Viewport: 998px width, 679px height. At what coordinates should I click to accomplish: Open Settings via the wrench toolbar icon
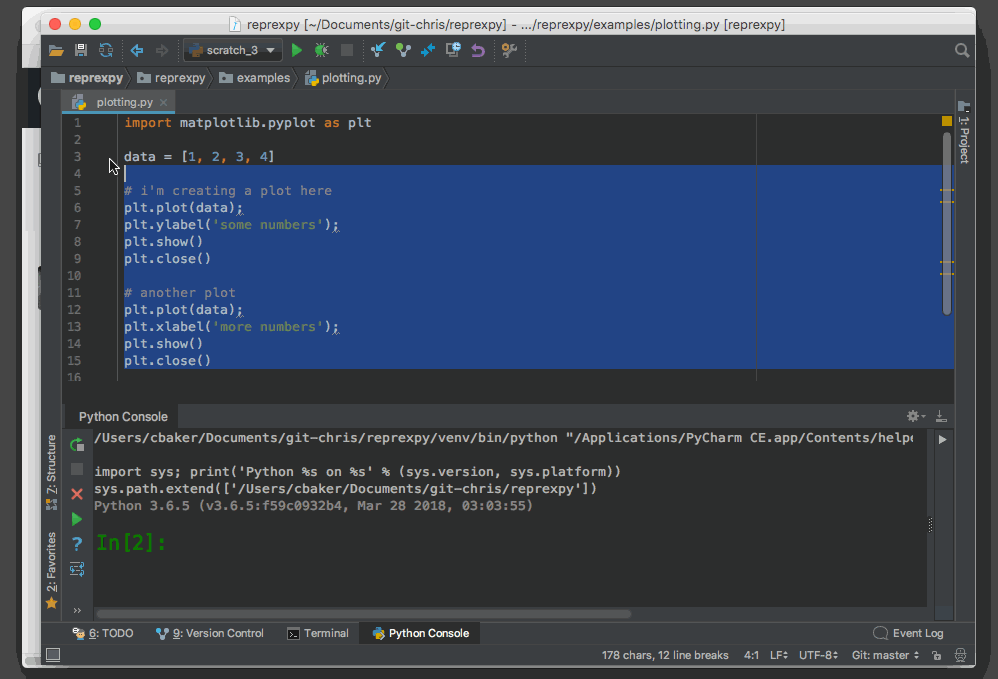tap(509, 50)
